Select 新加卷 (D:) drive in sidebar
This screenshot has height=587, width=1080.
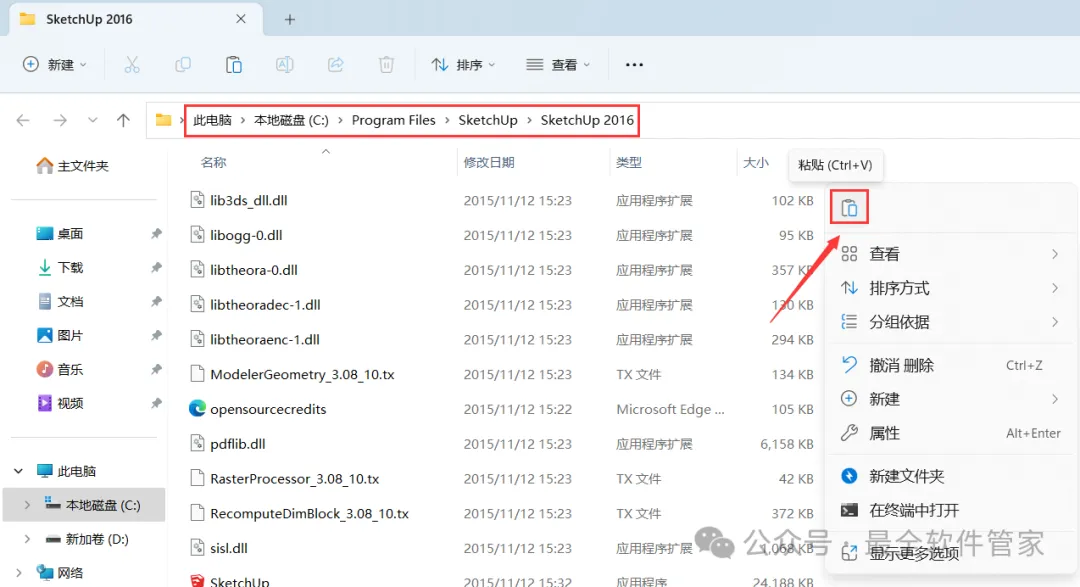point(87,539)
